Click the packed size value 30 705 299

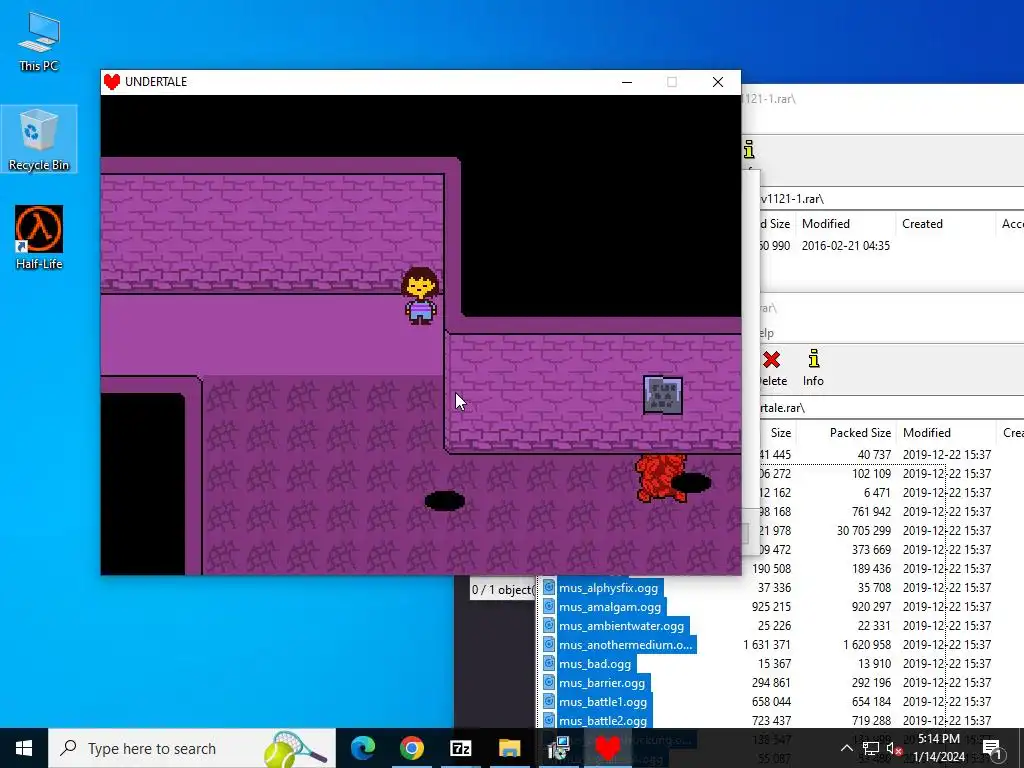click(863, 530)
